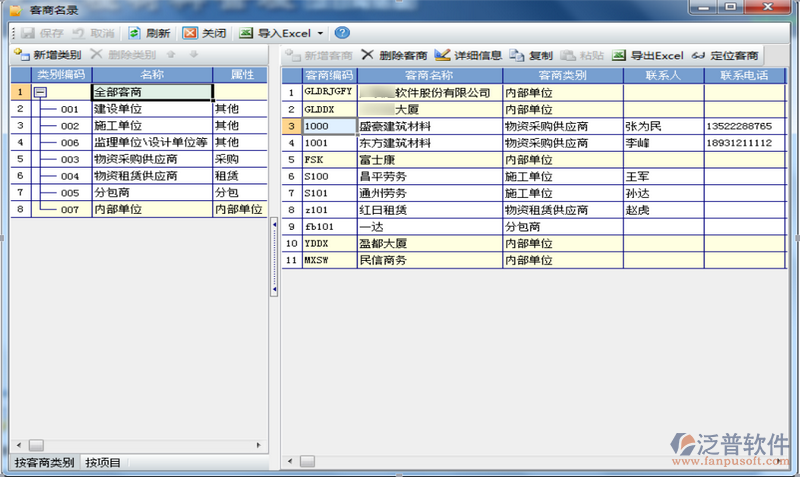Click the 关闭 close toolbar icon
Image resolution: width=800 pixels, height=477 pixels.
190,33
